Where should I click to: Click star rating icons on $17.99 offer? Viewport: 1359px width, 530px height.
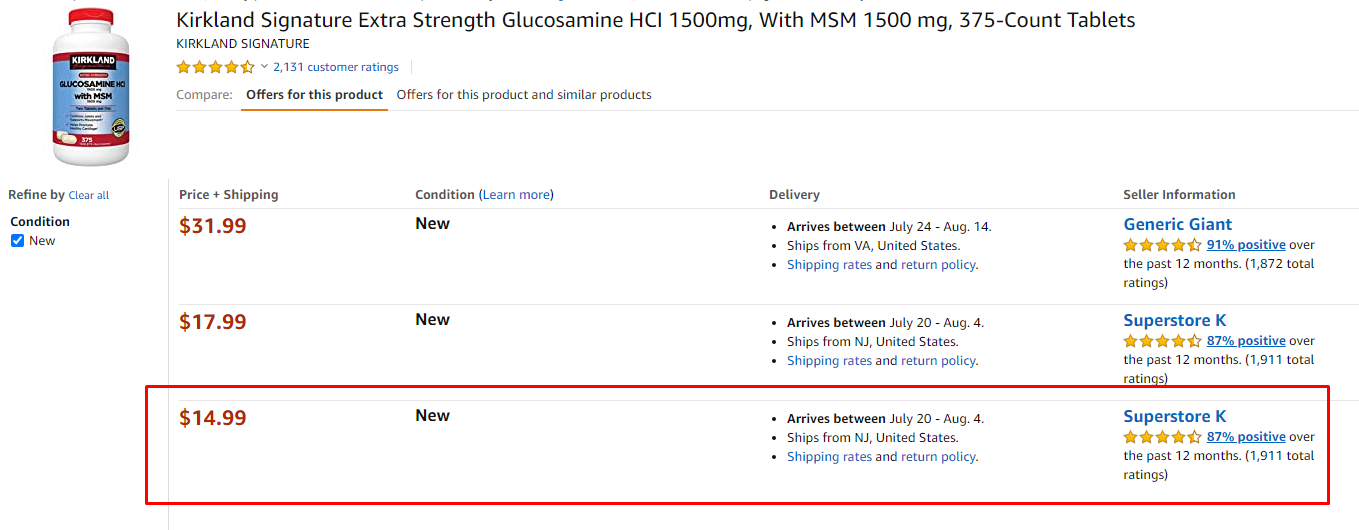(x=1162, y=341)
